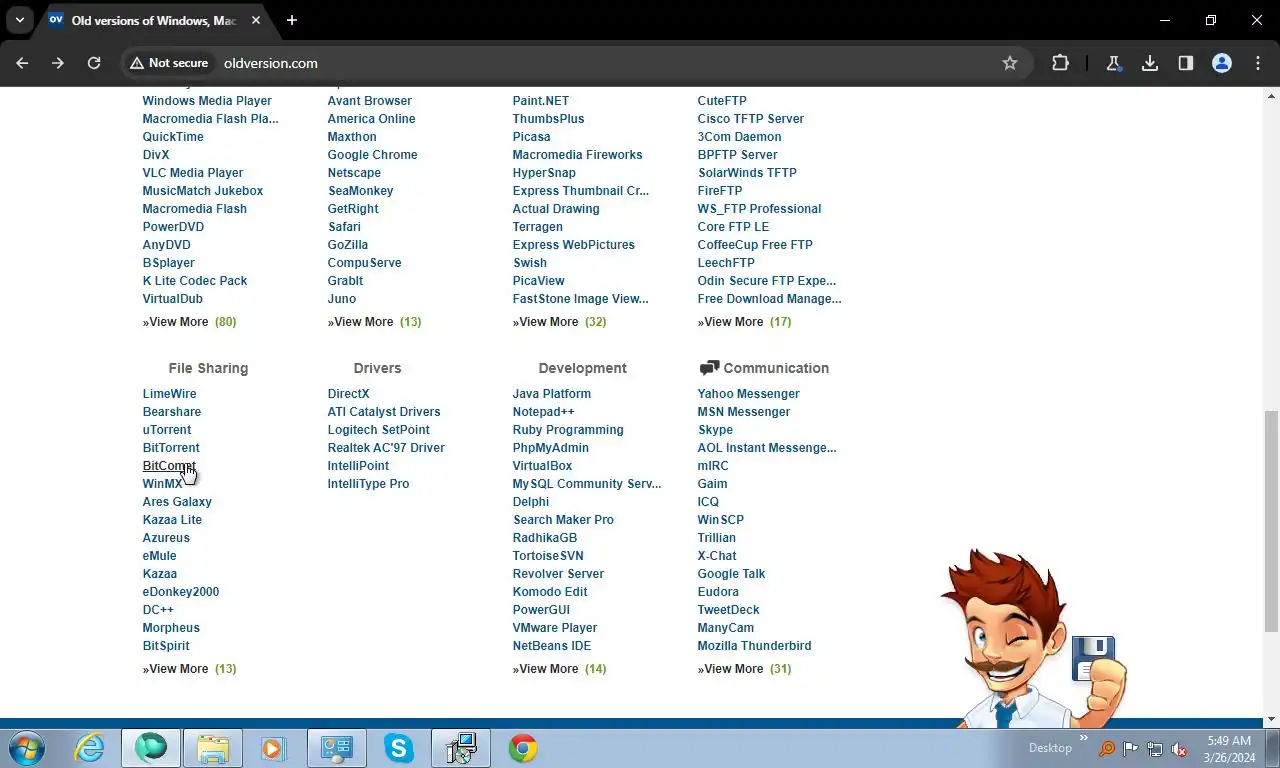
Task: Open the VirtualBox link
Action: click(x=542, y=466)
